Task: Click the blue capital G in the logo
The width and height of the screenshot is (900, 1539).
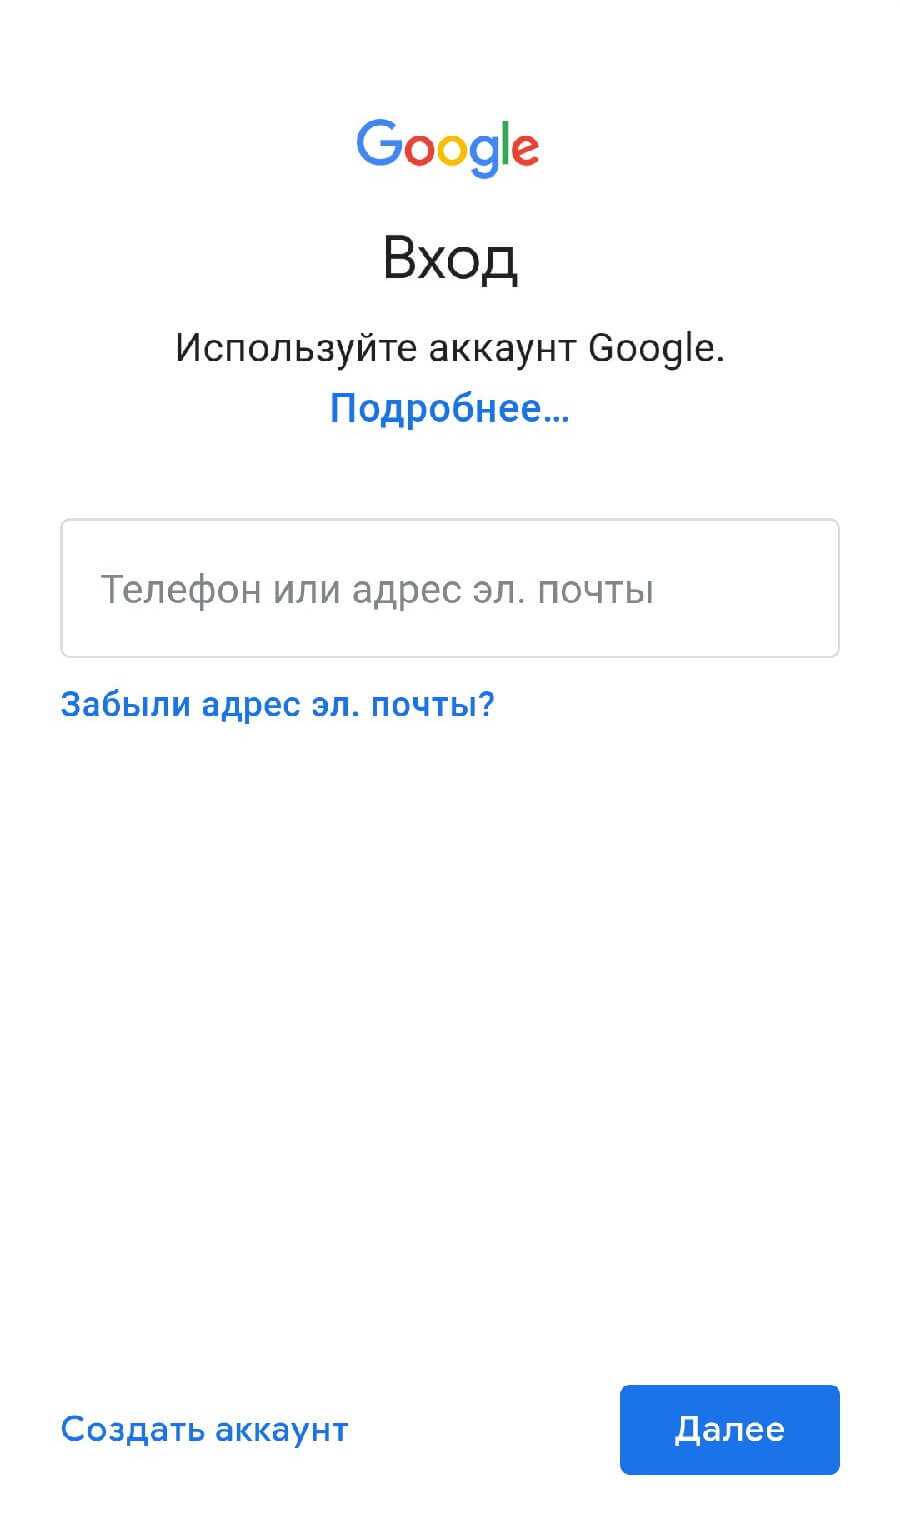Action: [378, 144]
